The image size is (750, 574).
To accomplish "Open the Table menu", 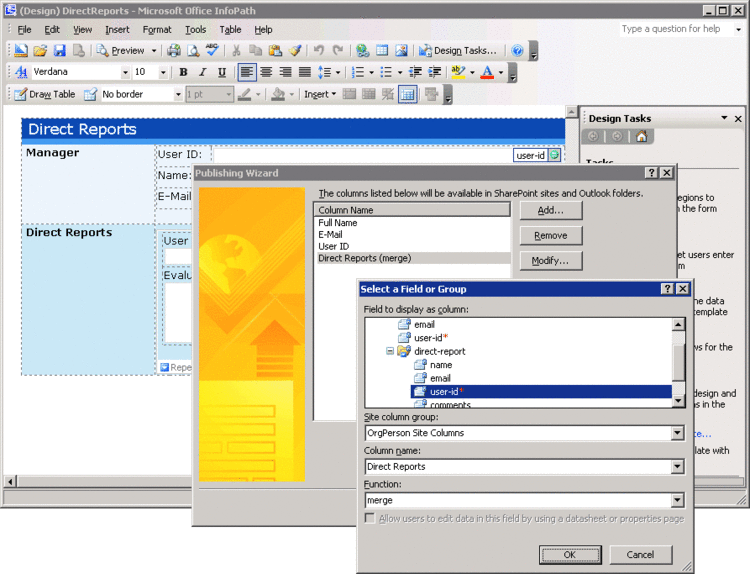I will click(230, 30).
